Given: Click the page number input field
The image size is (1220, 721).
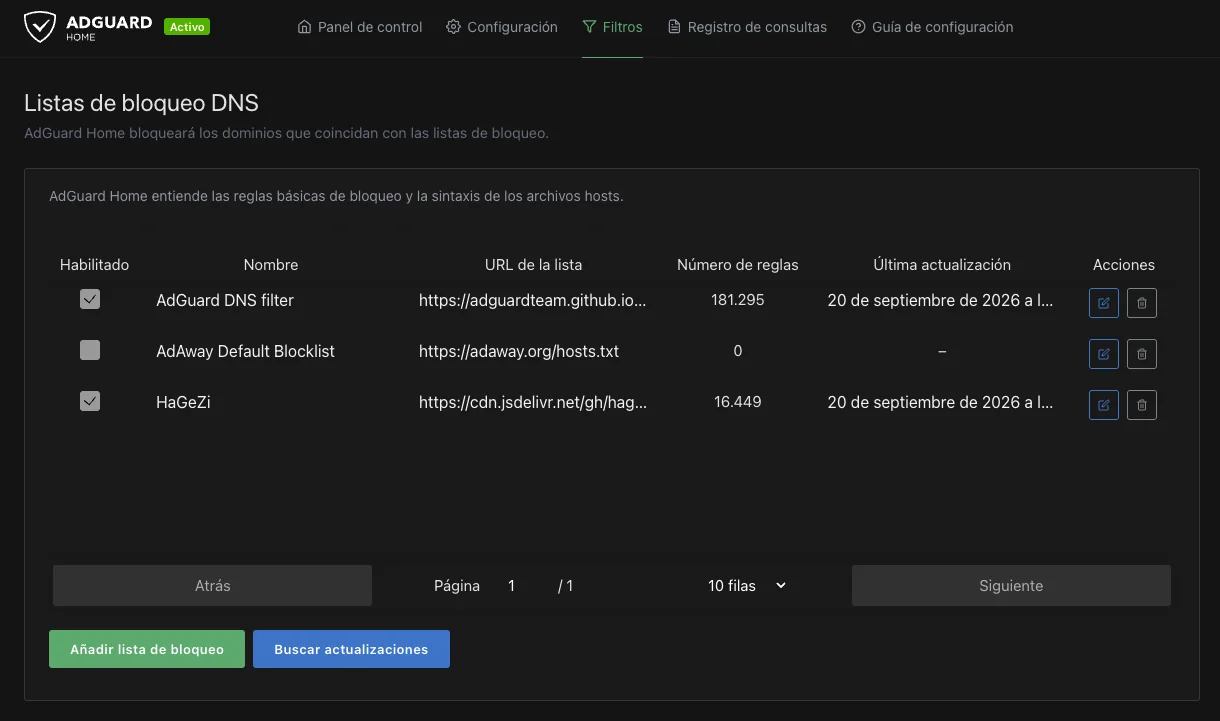Looking at the screenshot, I should [x=519, y=586].
